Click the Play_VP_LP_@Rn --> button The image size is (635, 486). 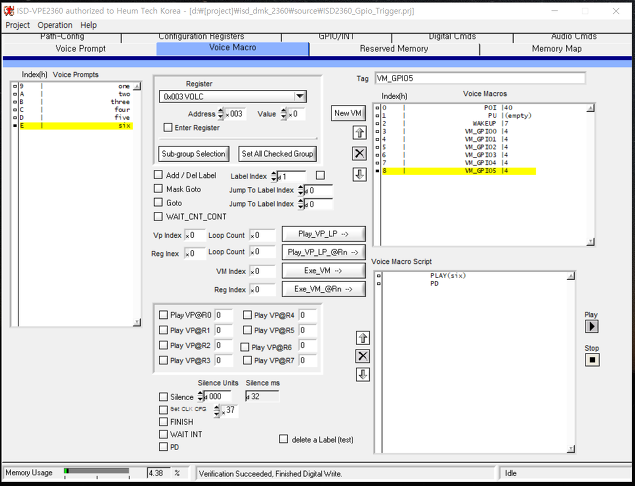coord(324,252)
